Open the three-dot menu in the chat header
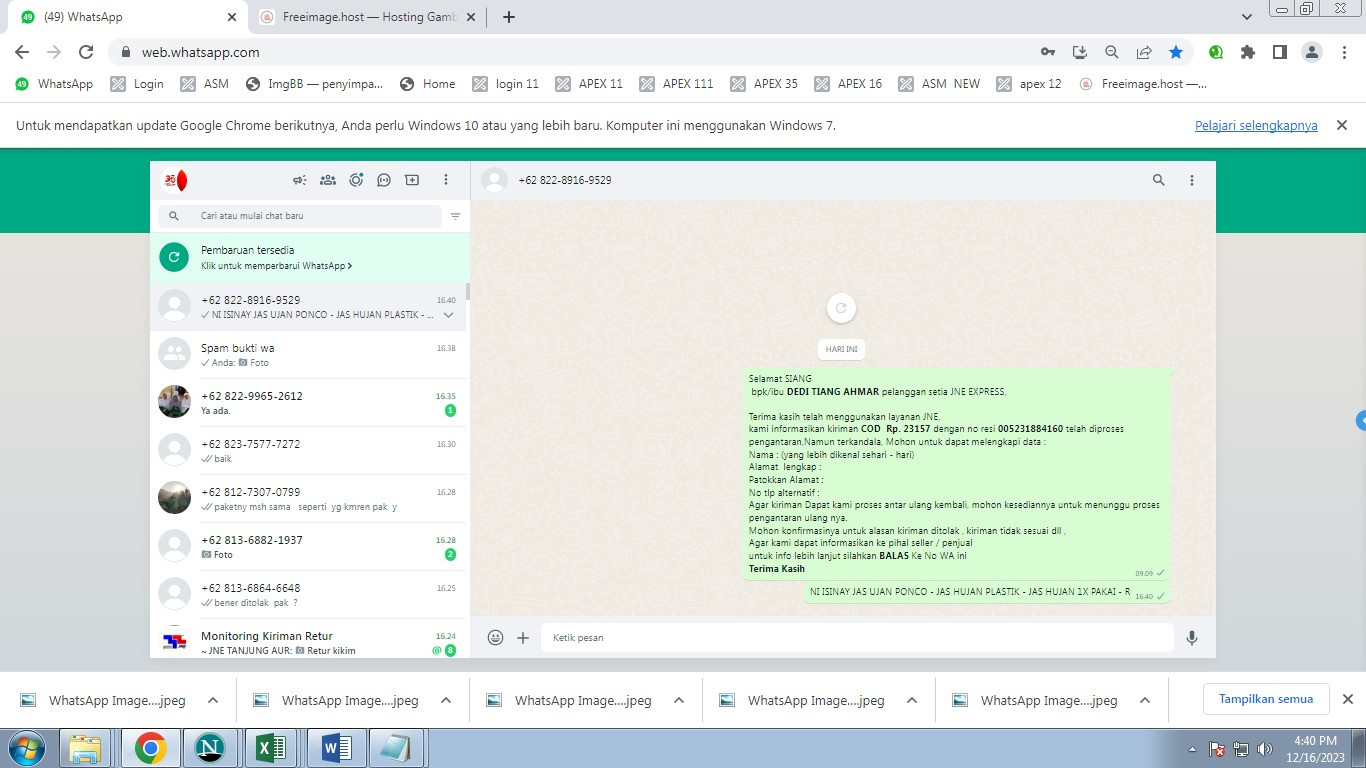This screenshot has height=768, width=1366. (1192, 180)
